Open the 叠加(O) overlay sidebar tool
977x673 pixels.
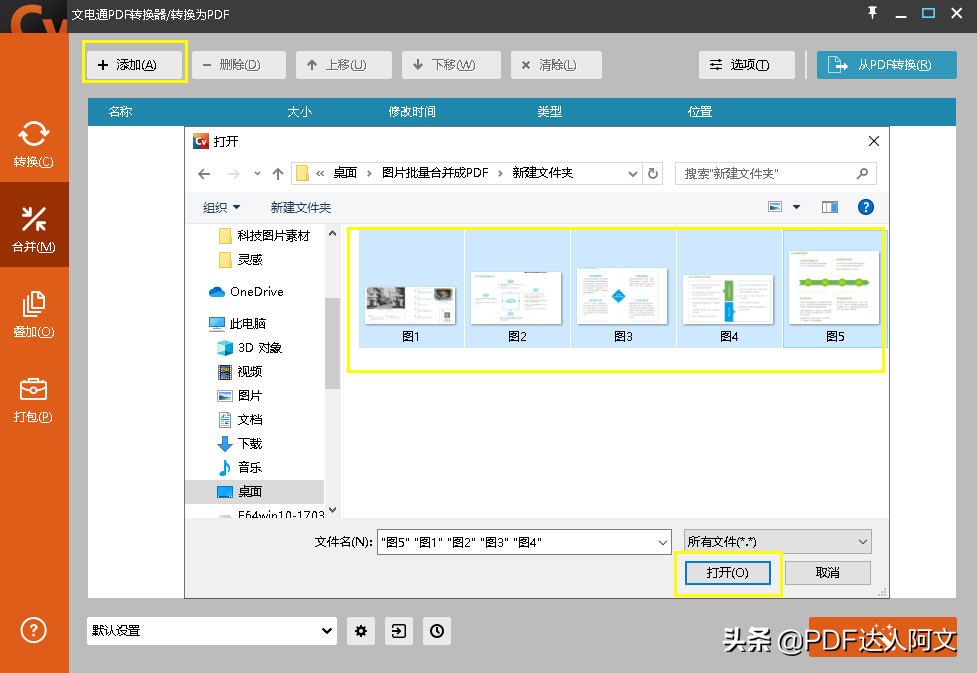pos(34,314)
